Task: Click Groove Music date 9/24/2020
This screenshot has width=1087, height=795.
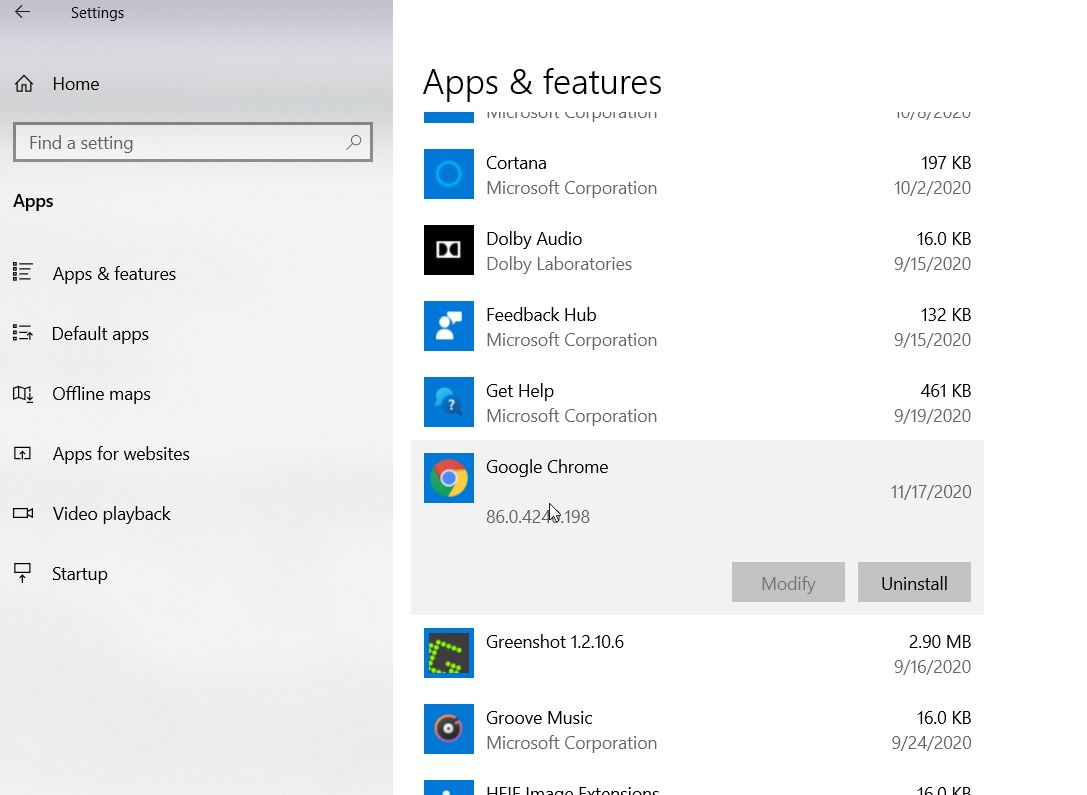Action: click(932, 743)
